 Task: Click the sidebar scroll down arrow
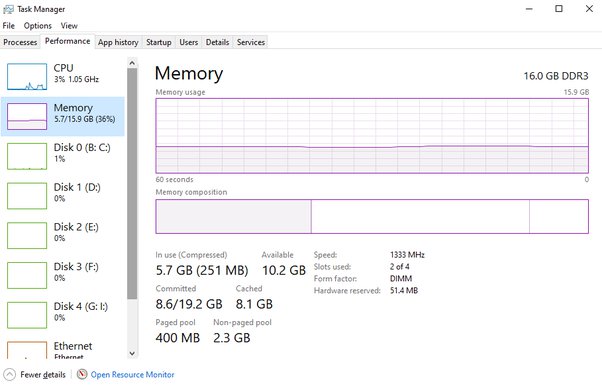pos(132,353)
